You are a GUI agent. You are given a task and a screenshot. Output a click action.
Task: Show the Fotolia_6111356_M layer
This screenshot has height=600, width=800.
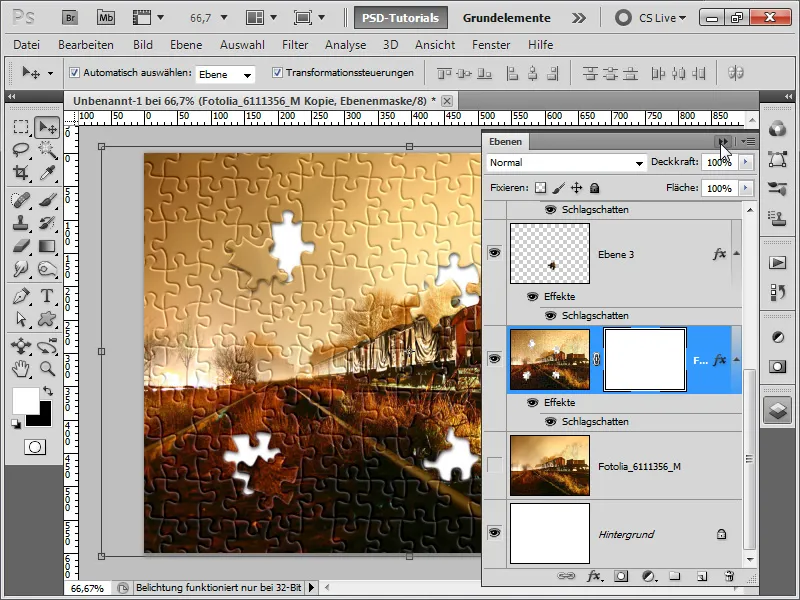click(494, 465)
